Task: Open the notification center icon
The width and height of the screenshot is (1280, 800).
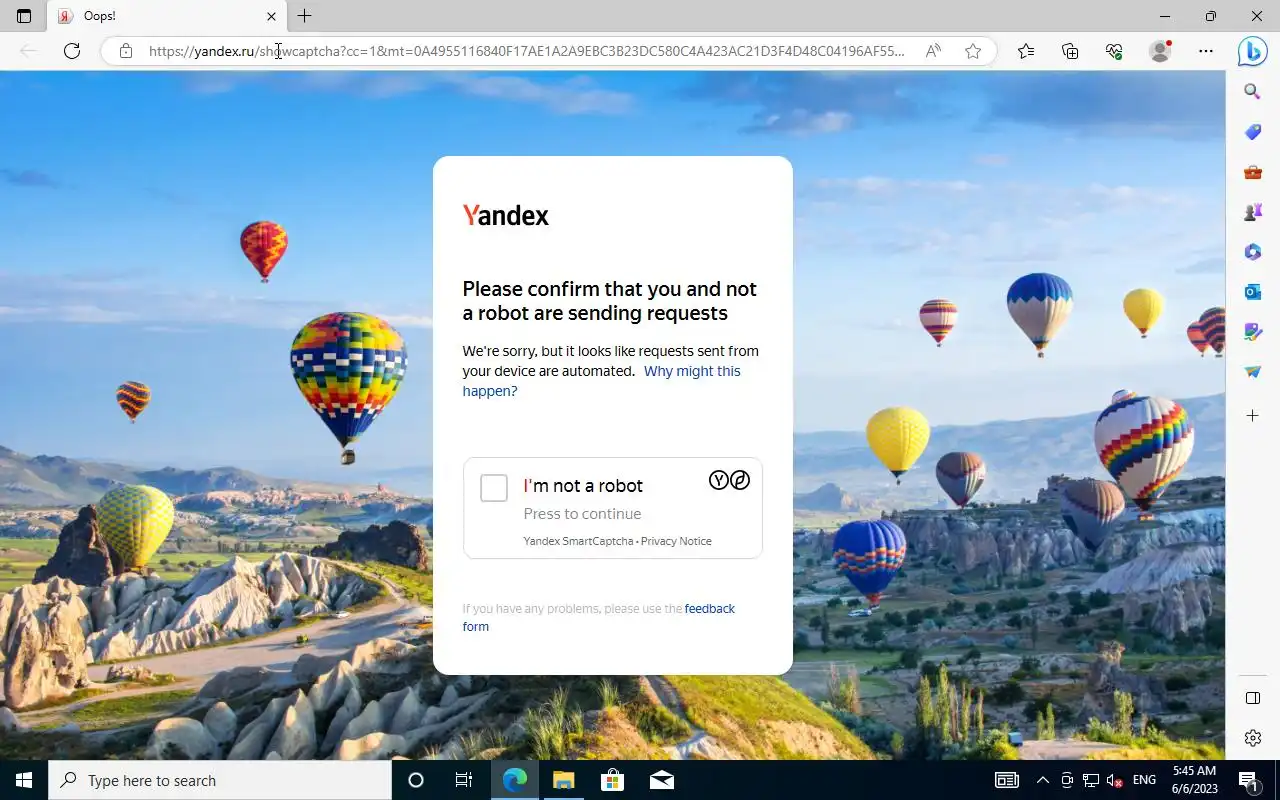Action: [x=1249, y=780]
